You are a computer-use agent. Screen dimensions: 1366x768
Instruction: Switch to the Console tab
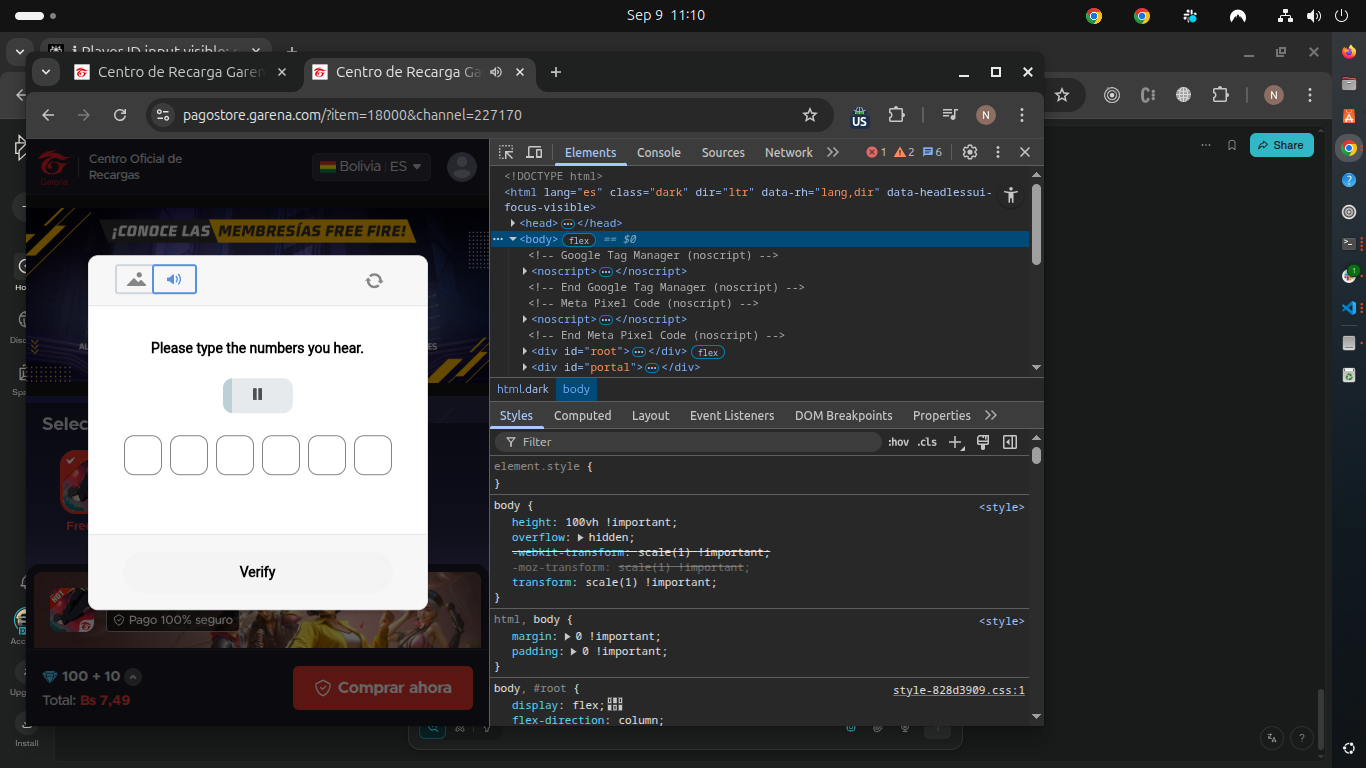(x=658, y=152)
